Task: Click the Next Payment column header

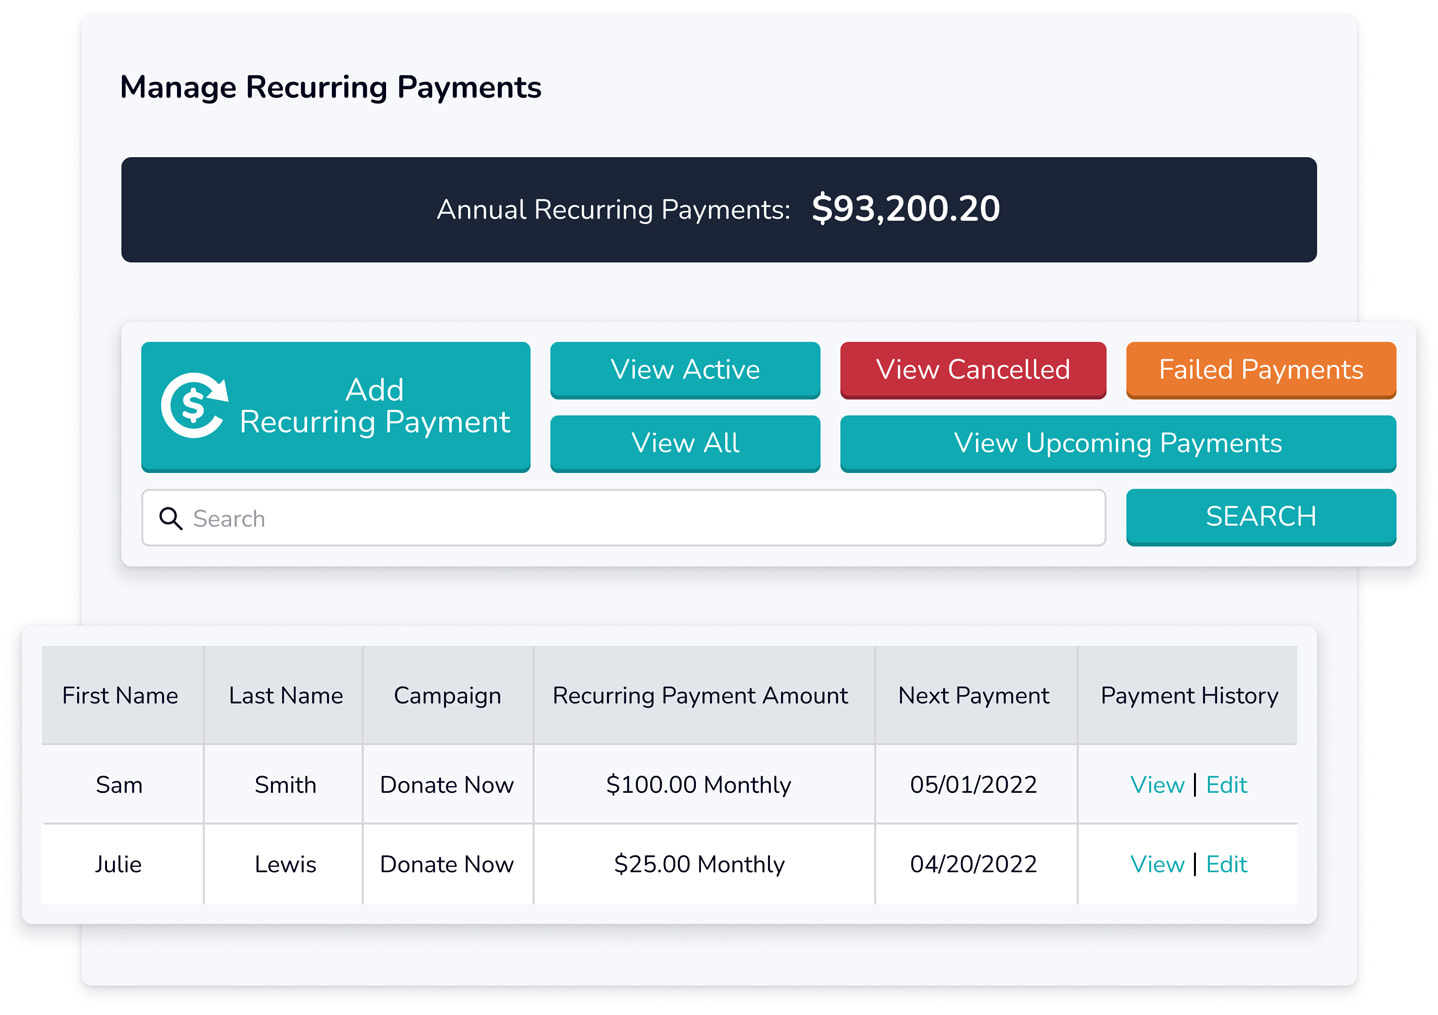Action: (x=974, y=696)
